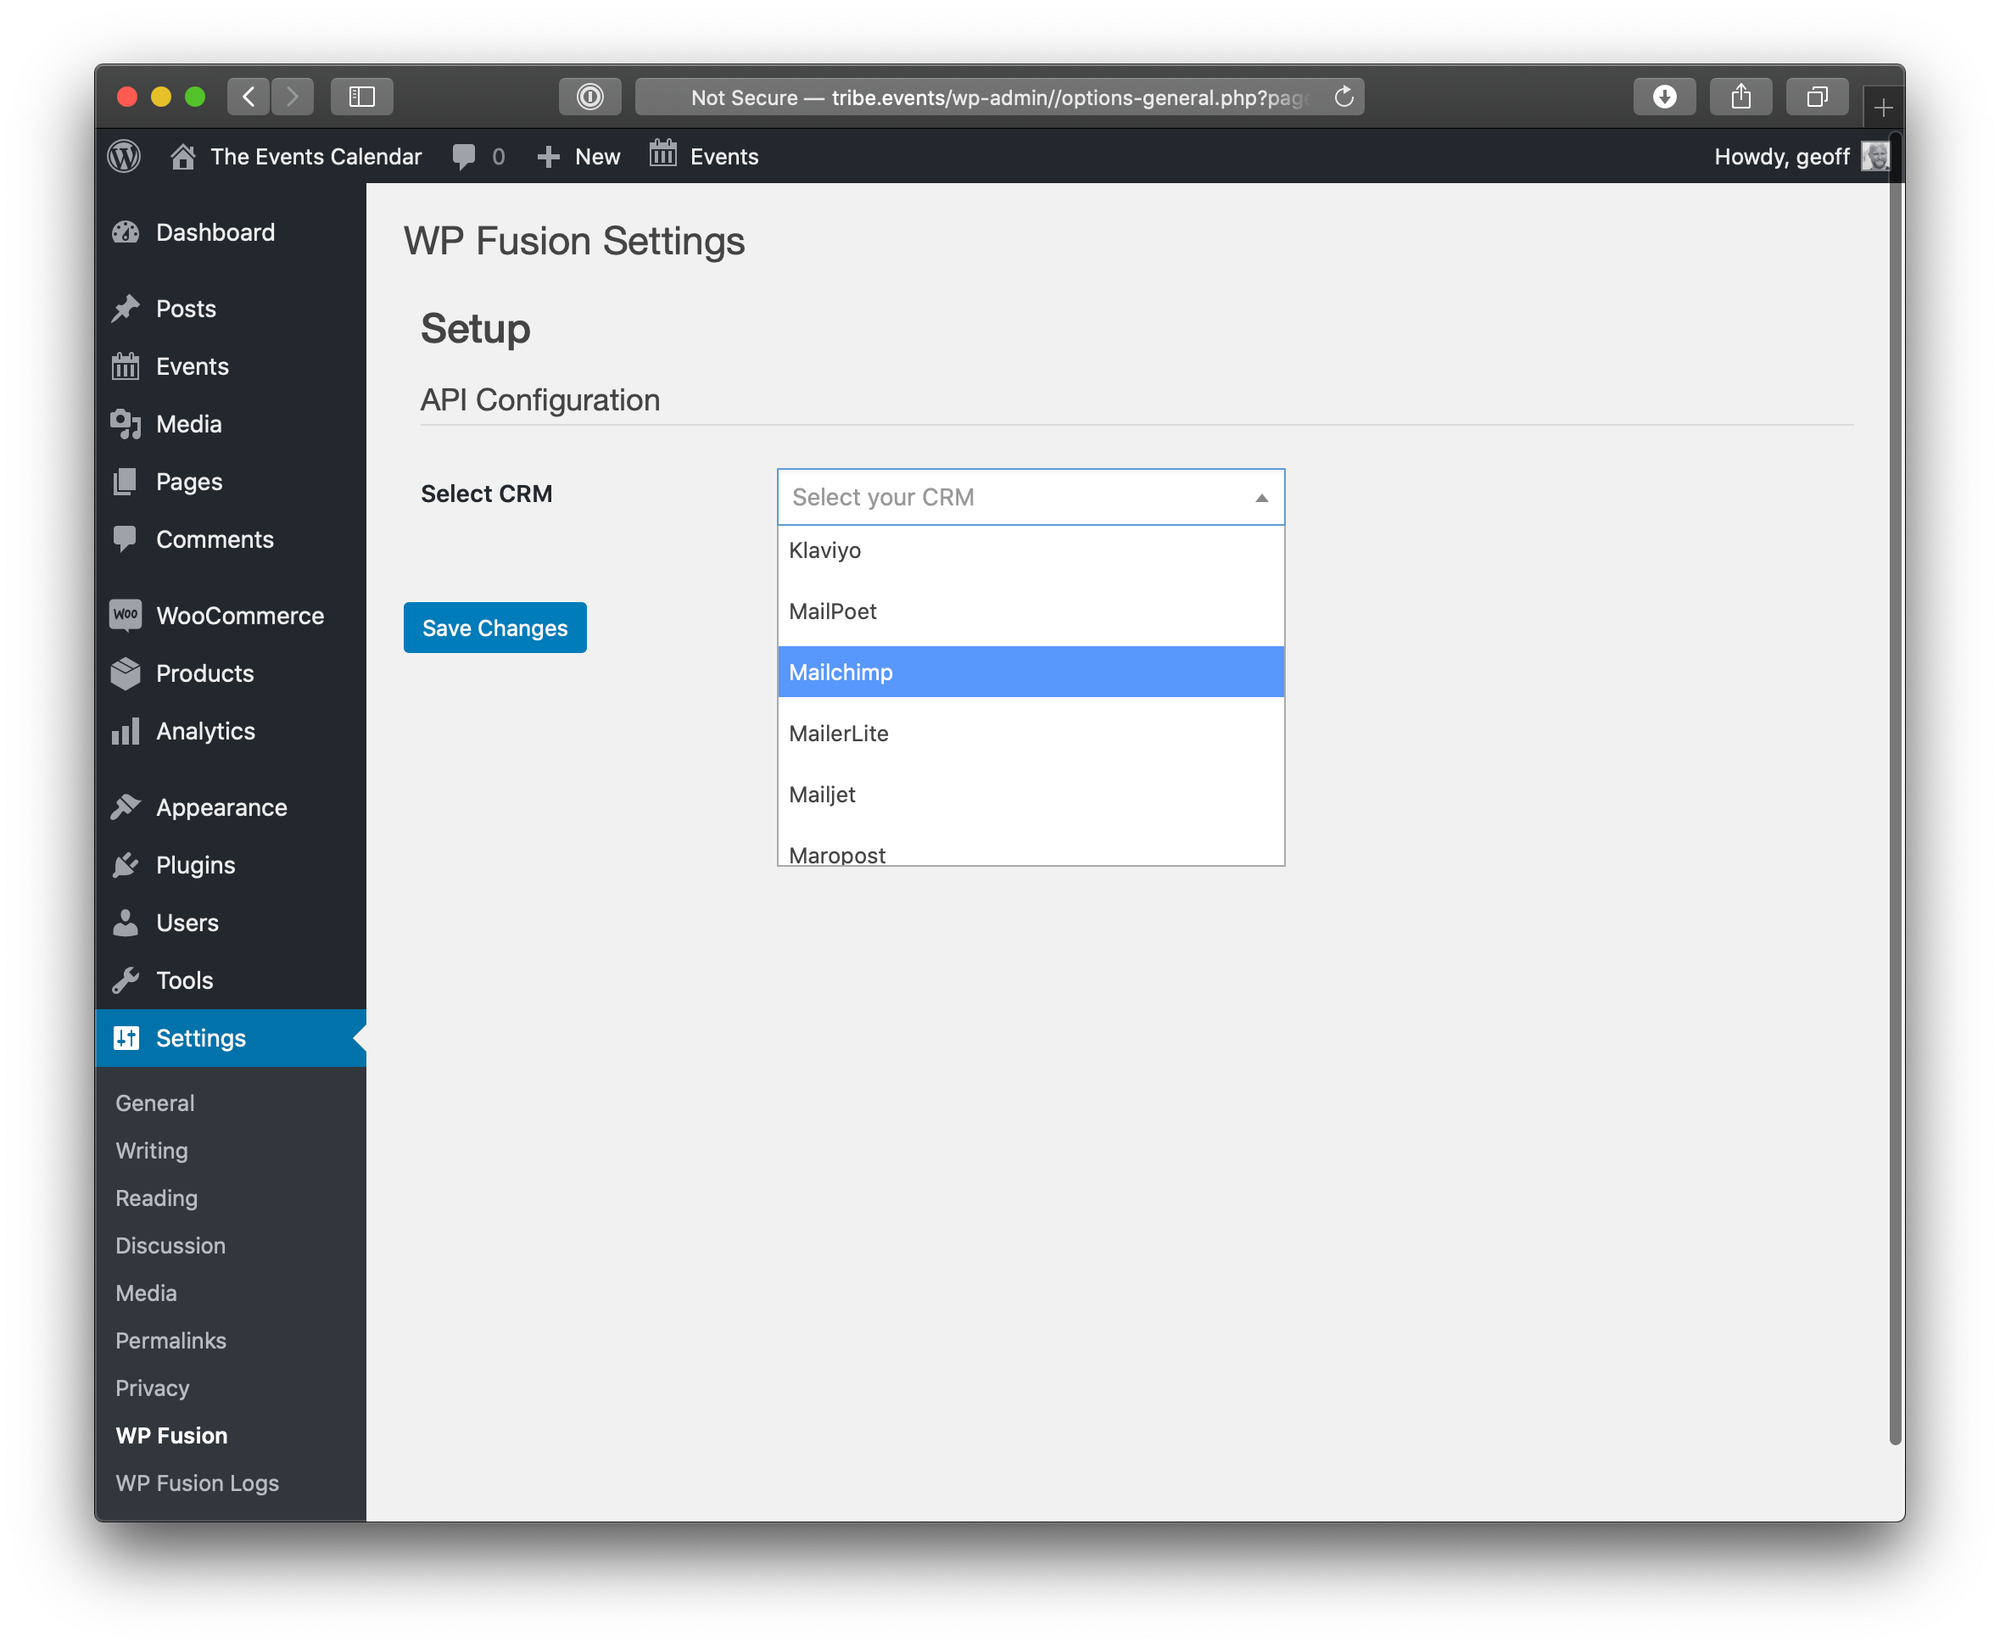The image size is (2000, 1647).
Task: Click the plus New icon in admin bar
Action: pos(548,157)
